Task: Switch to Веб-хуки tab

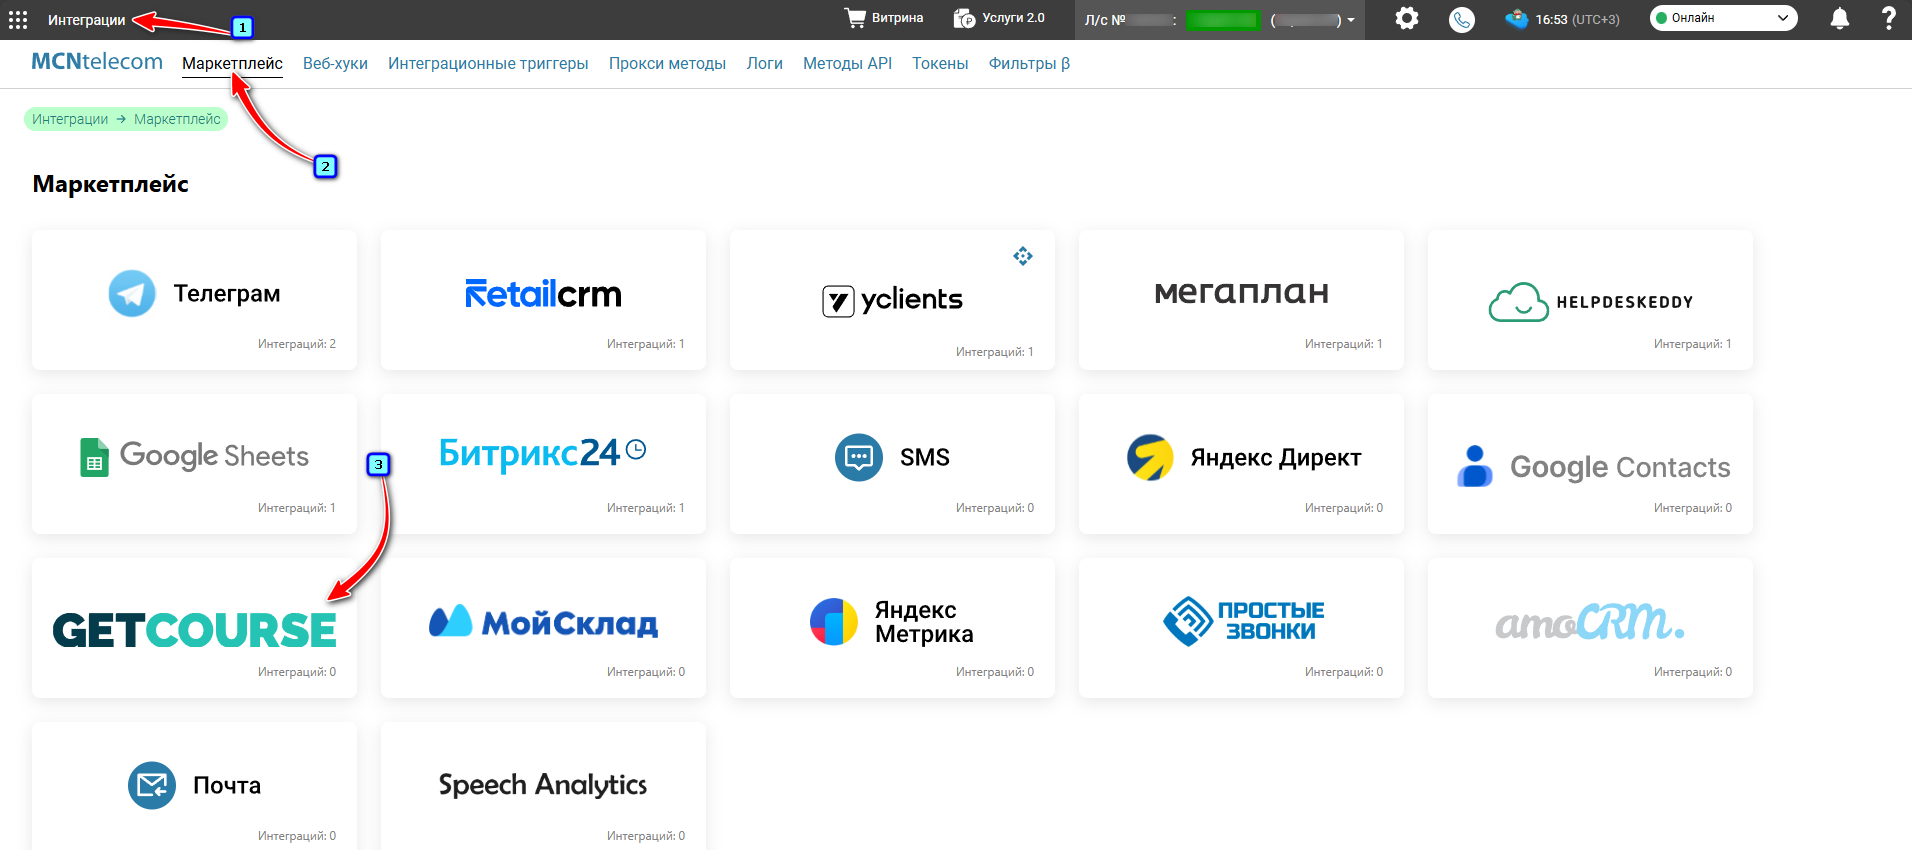Action: click(x=335, y=63)
